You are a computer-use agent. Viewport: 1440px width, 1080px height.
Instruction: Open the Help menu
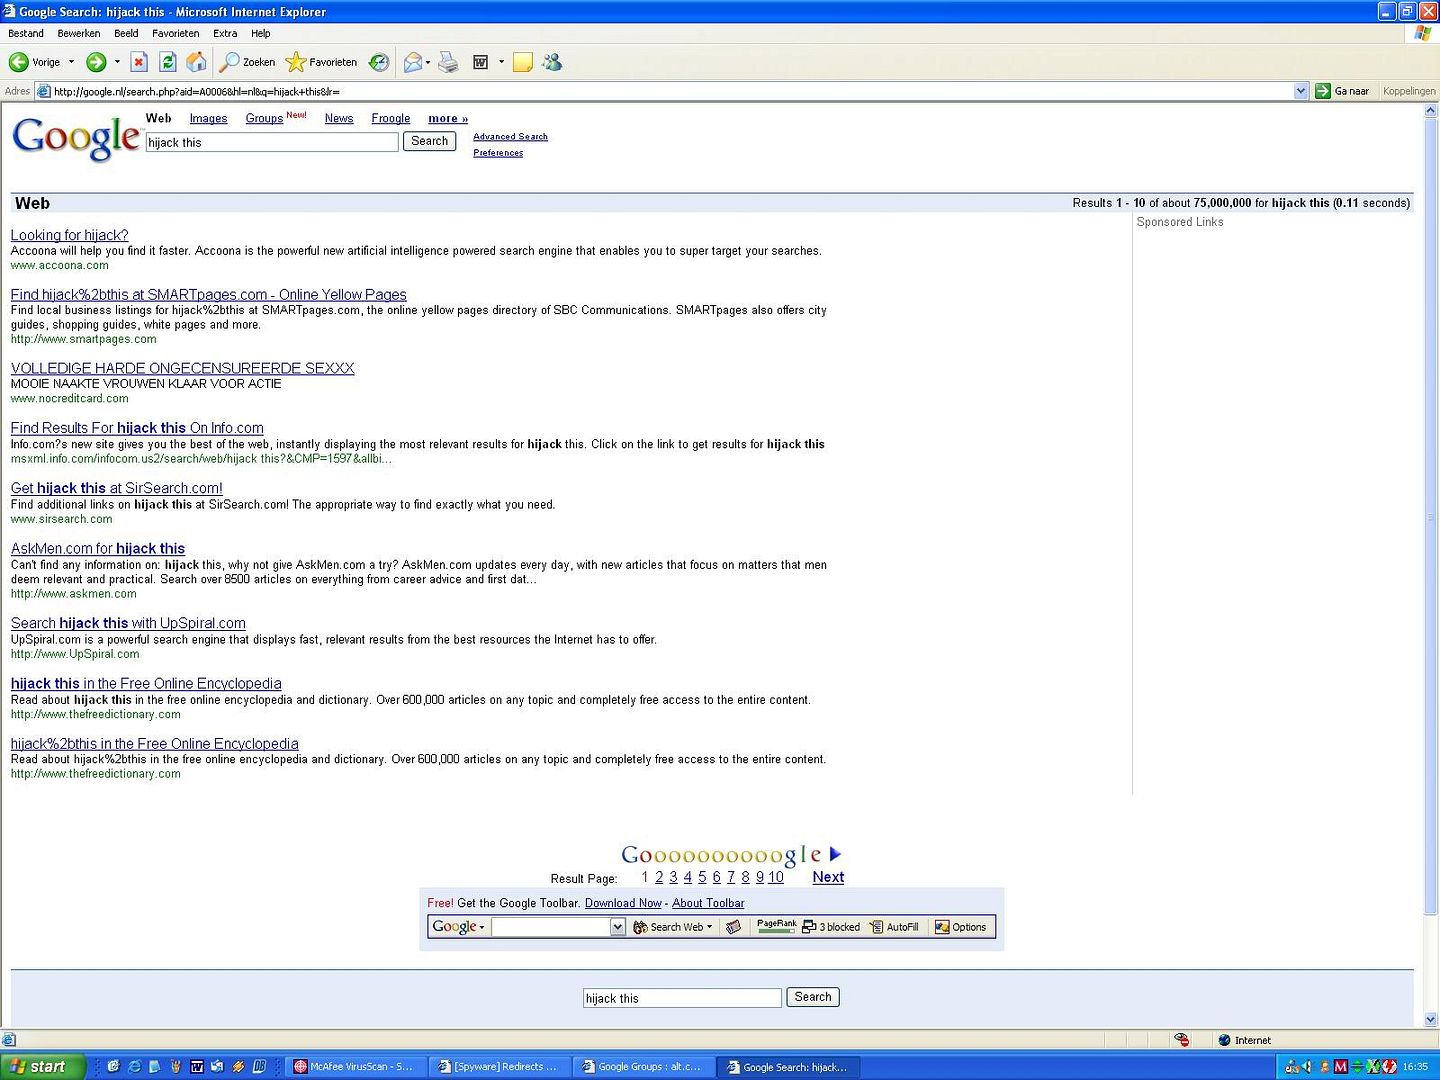point(261,33)
